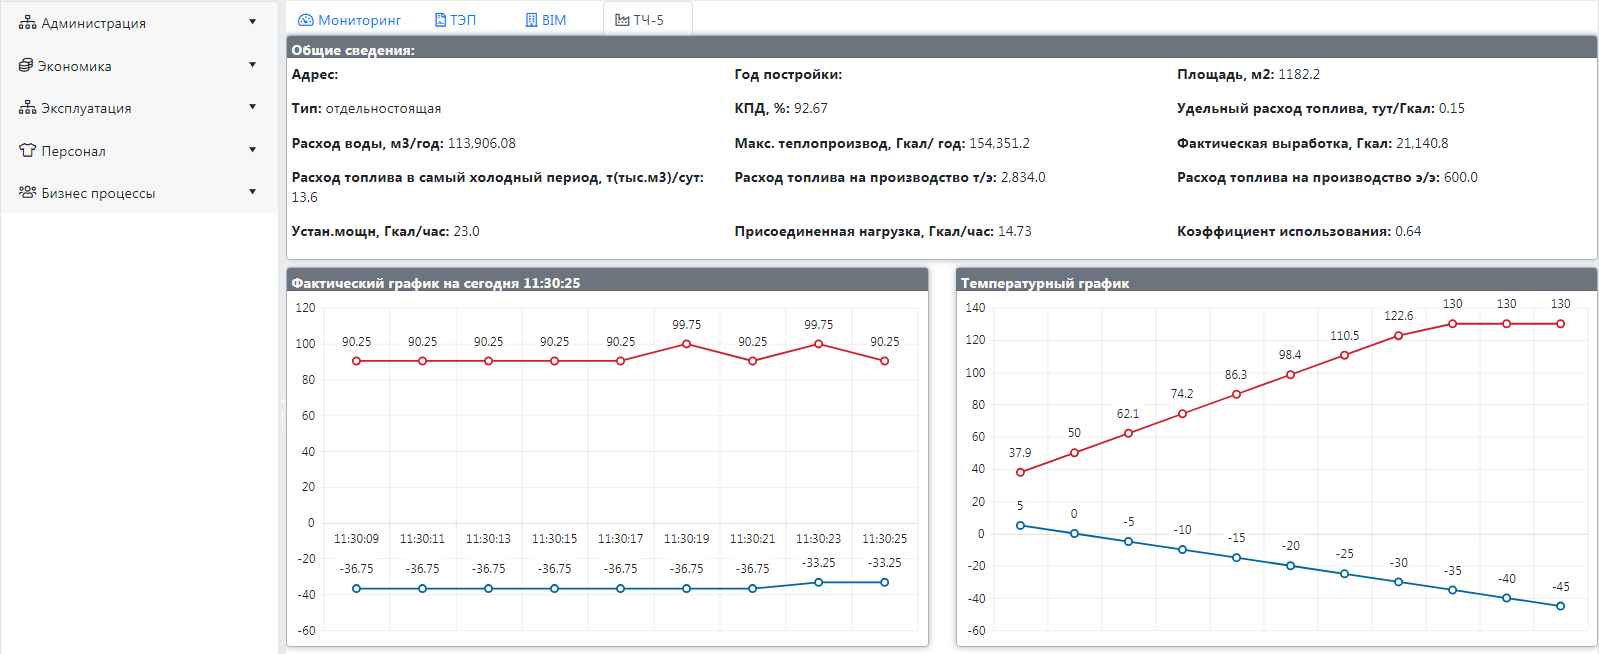Click the Эксплуатация sitemap icon
The image size is (1599, 654).
click(27, 107)
